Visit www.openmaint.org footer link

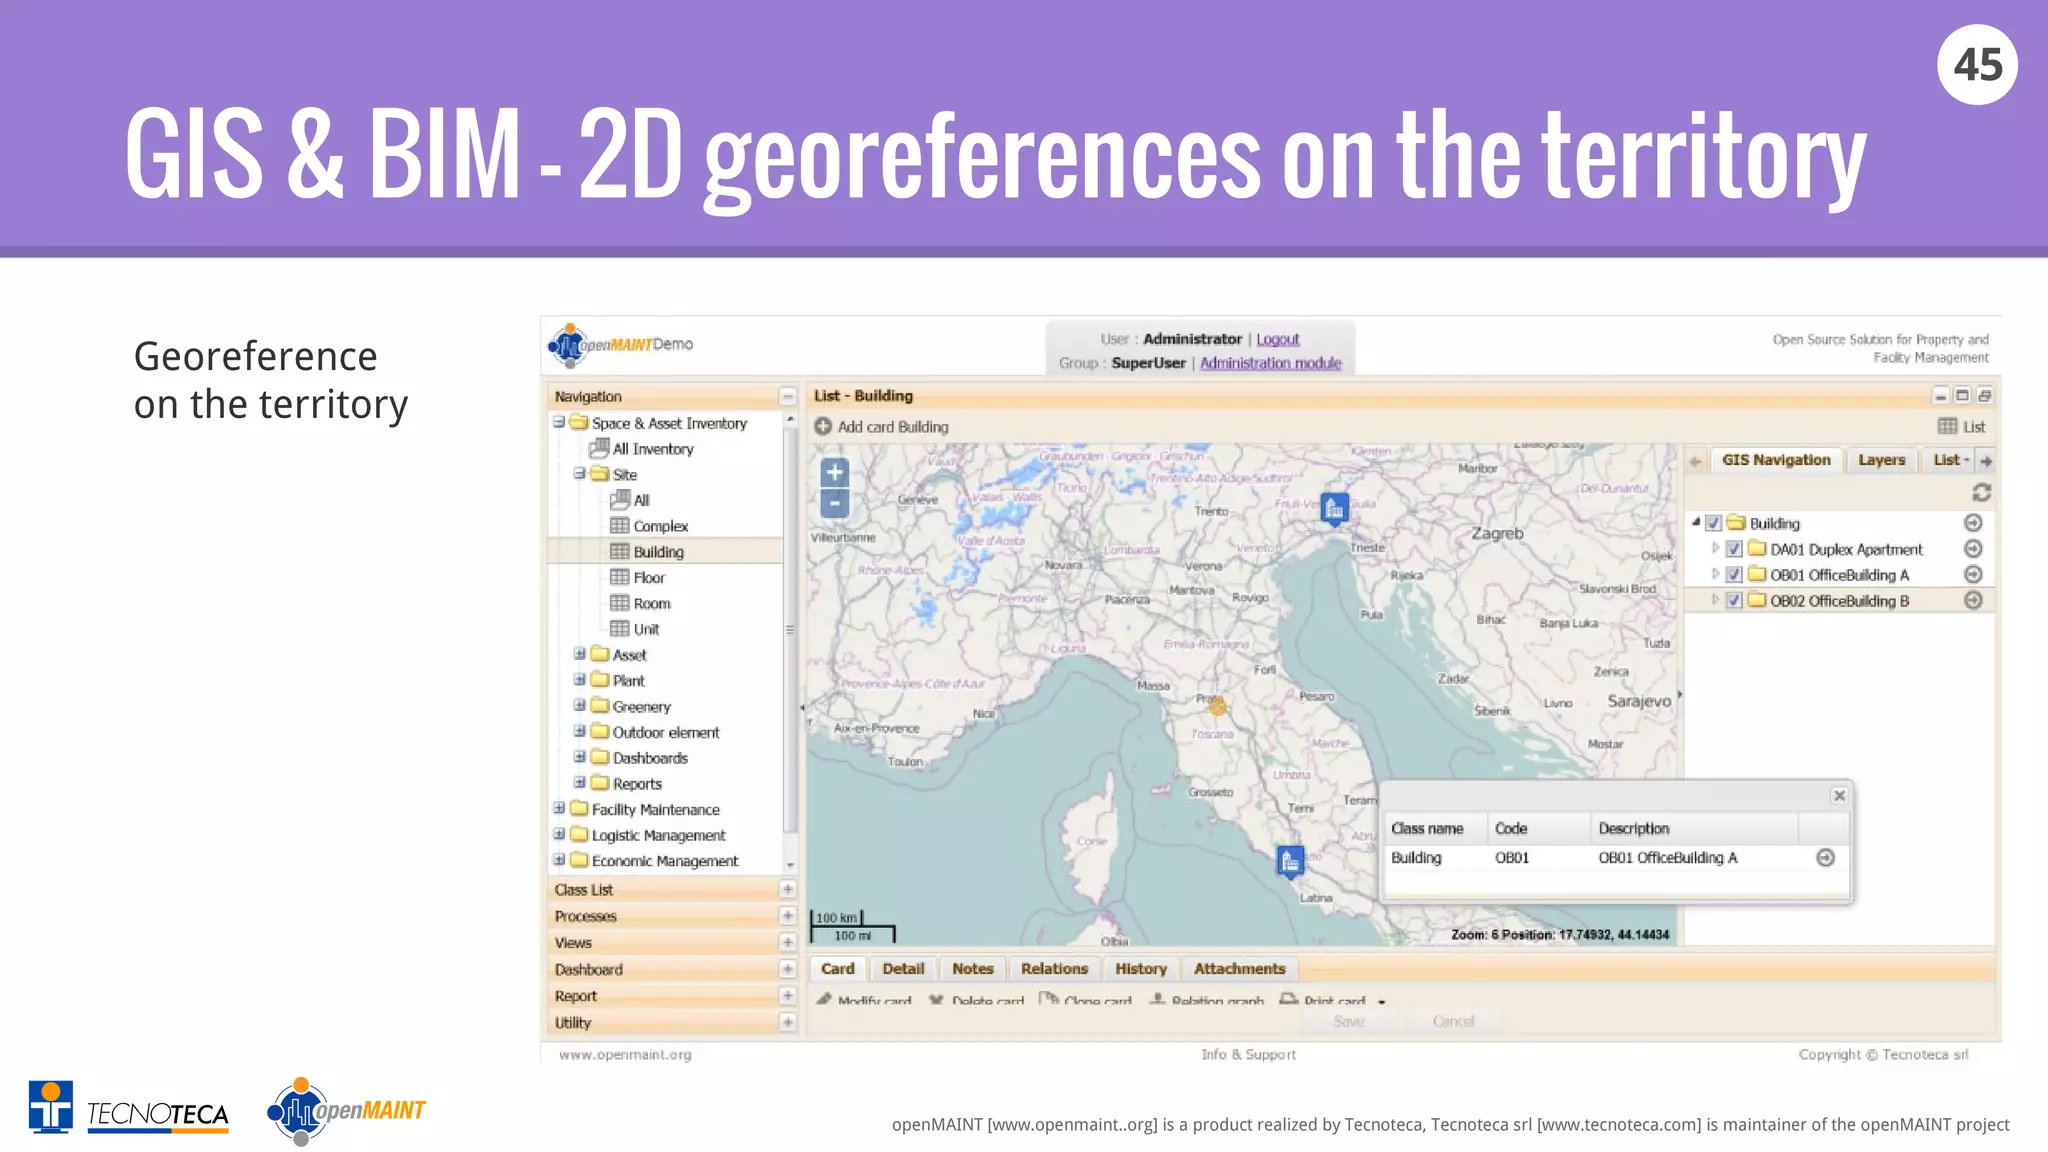tap(625, 1054)
